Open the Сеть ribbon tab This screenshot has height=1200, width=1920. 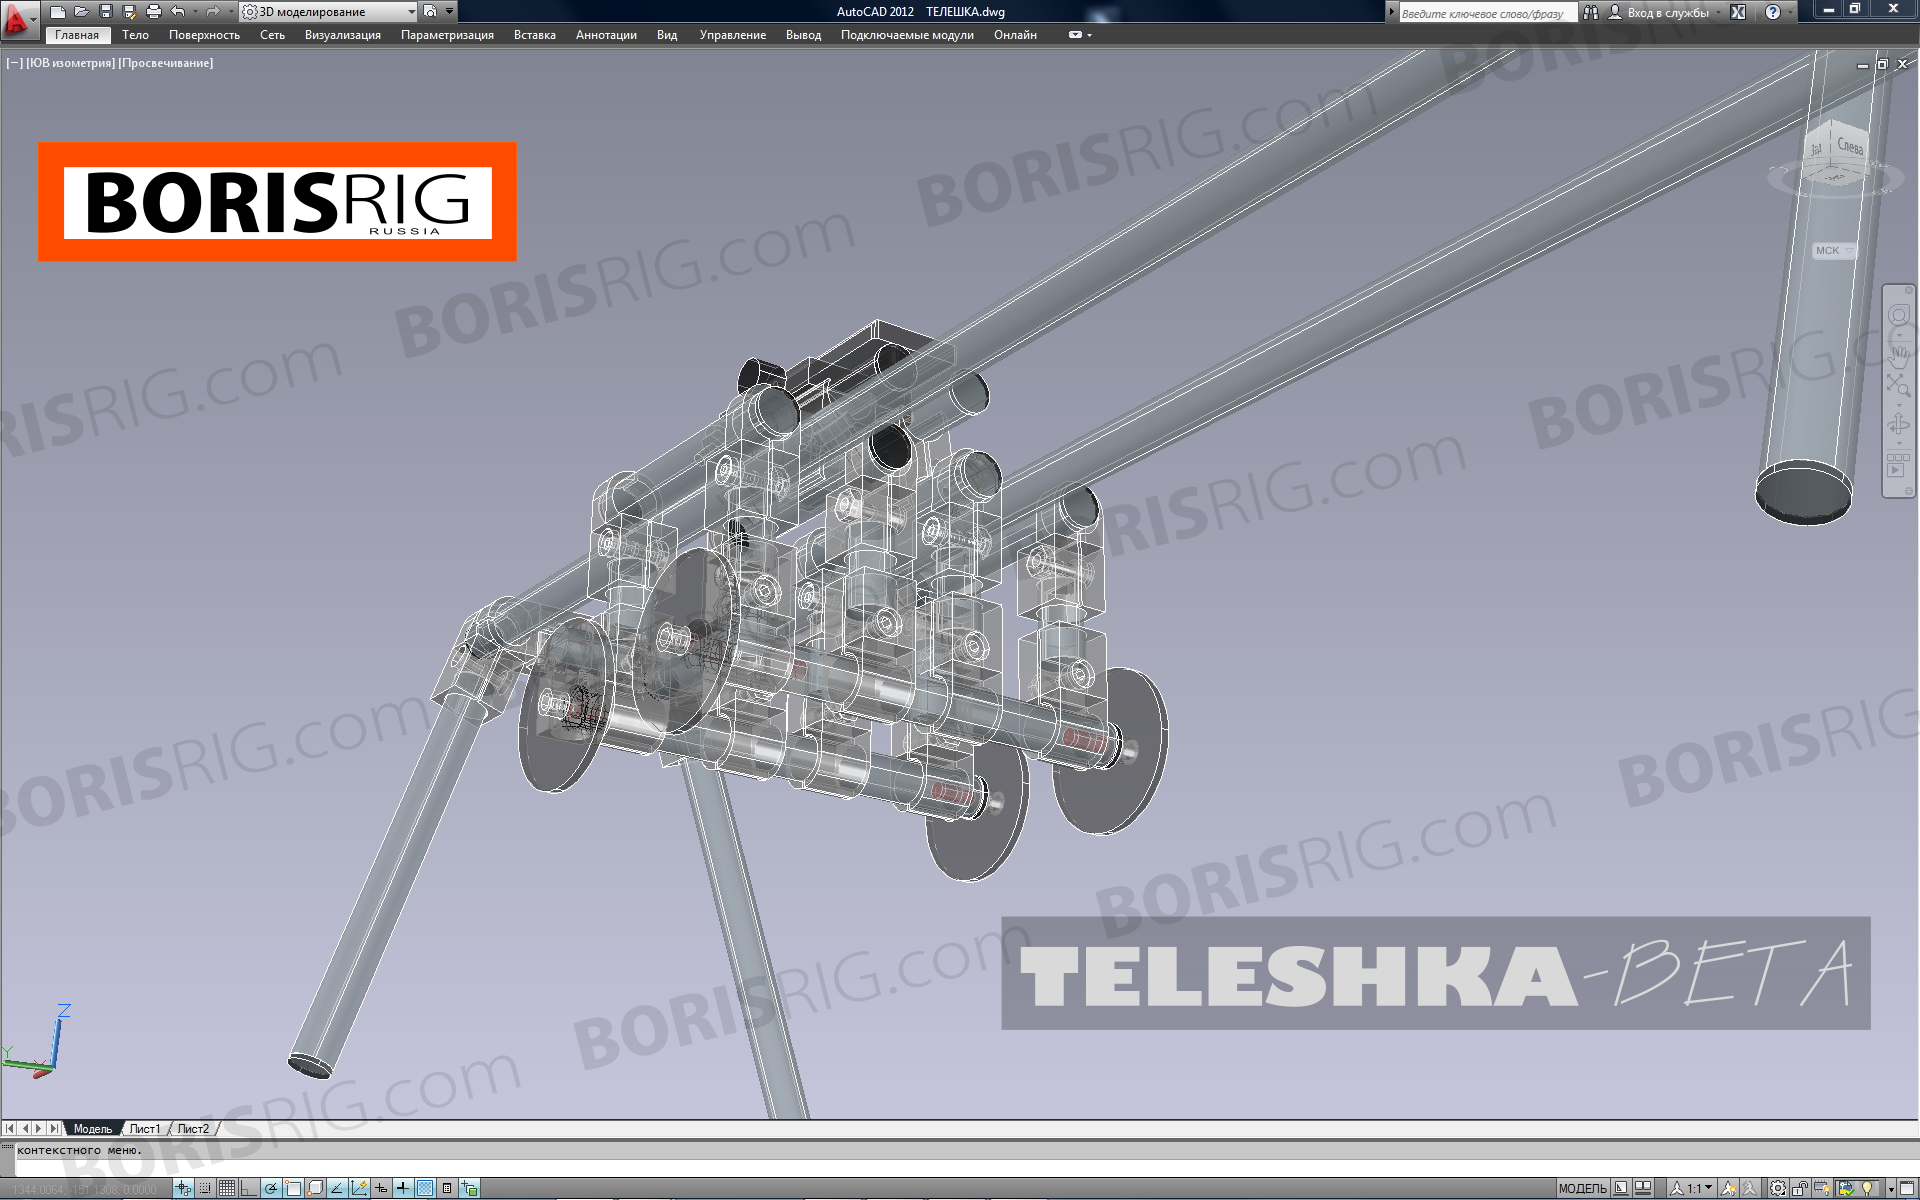(x=272, y=35)
